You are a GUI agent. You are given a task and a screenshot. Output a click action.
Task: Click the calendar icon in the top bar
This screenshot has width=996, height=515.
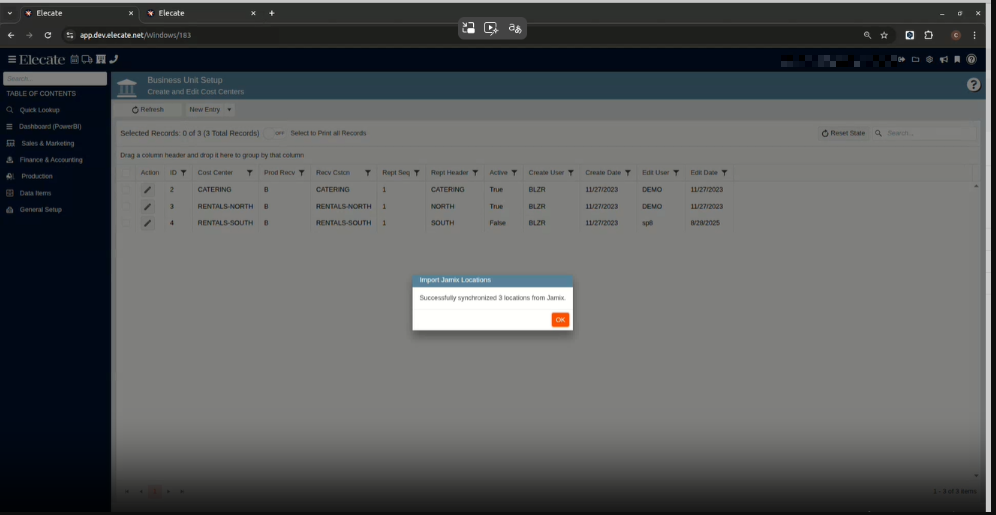(75, 59)
